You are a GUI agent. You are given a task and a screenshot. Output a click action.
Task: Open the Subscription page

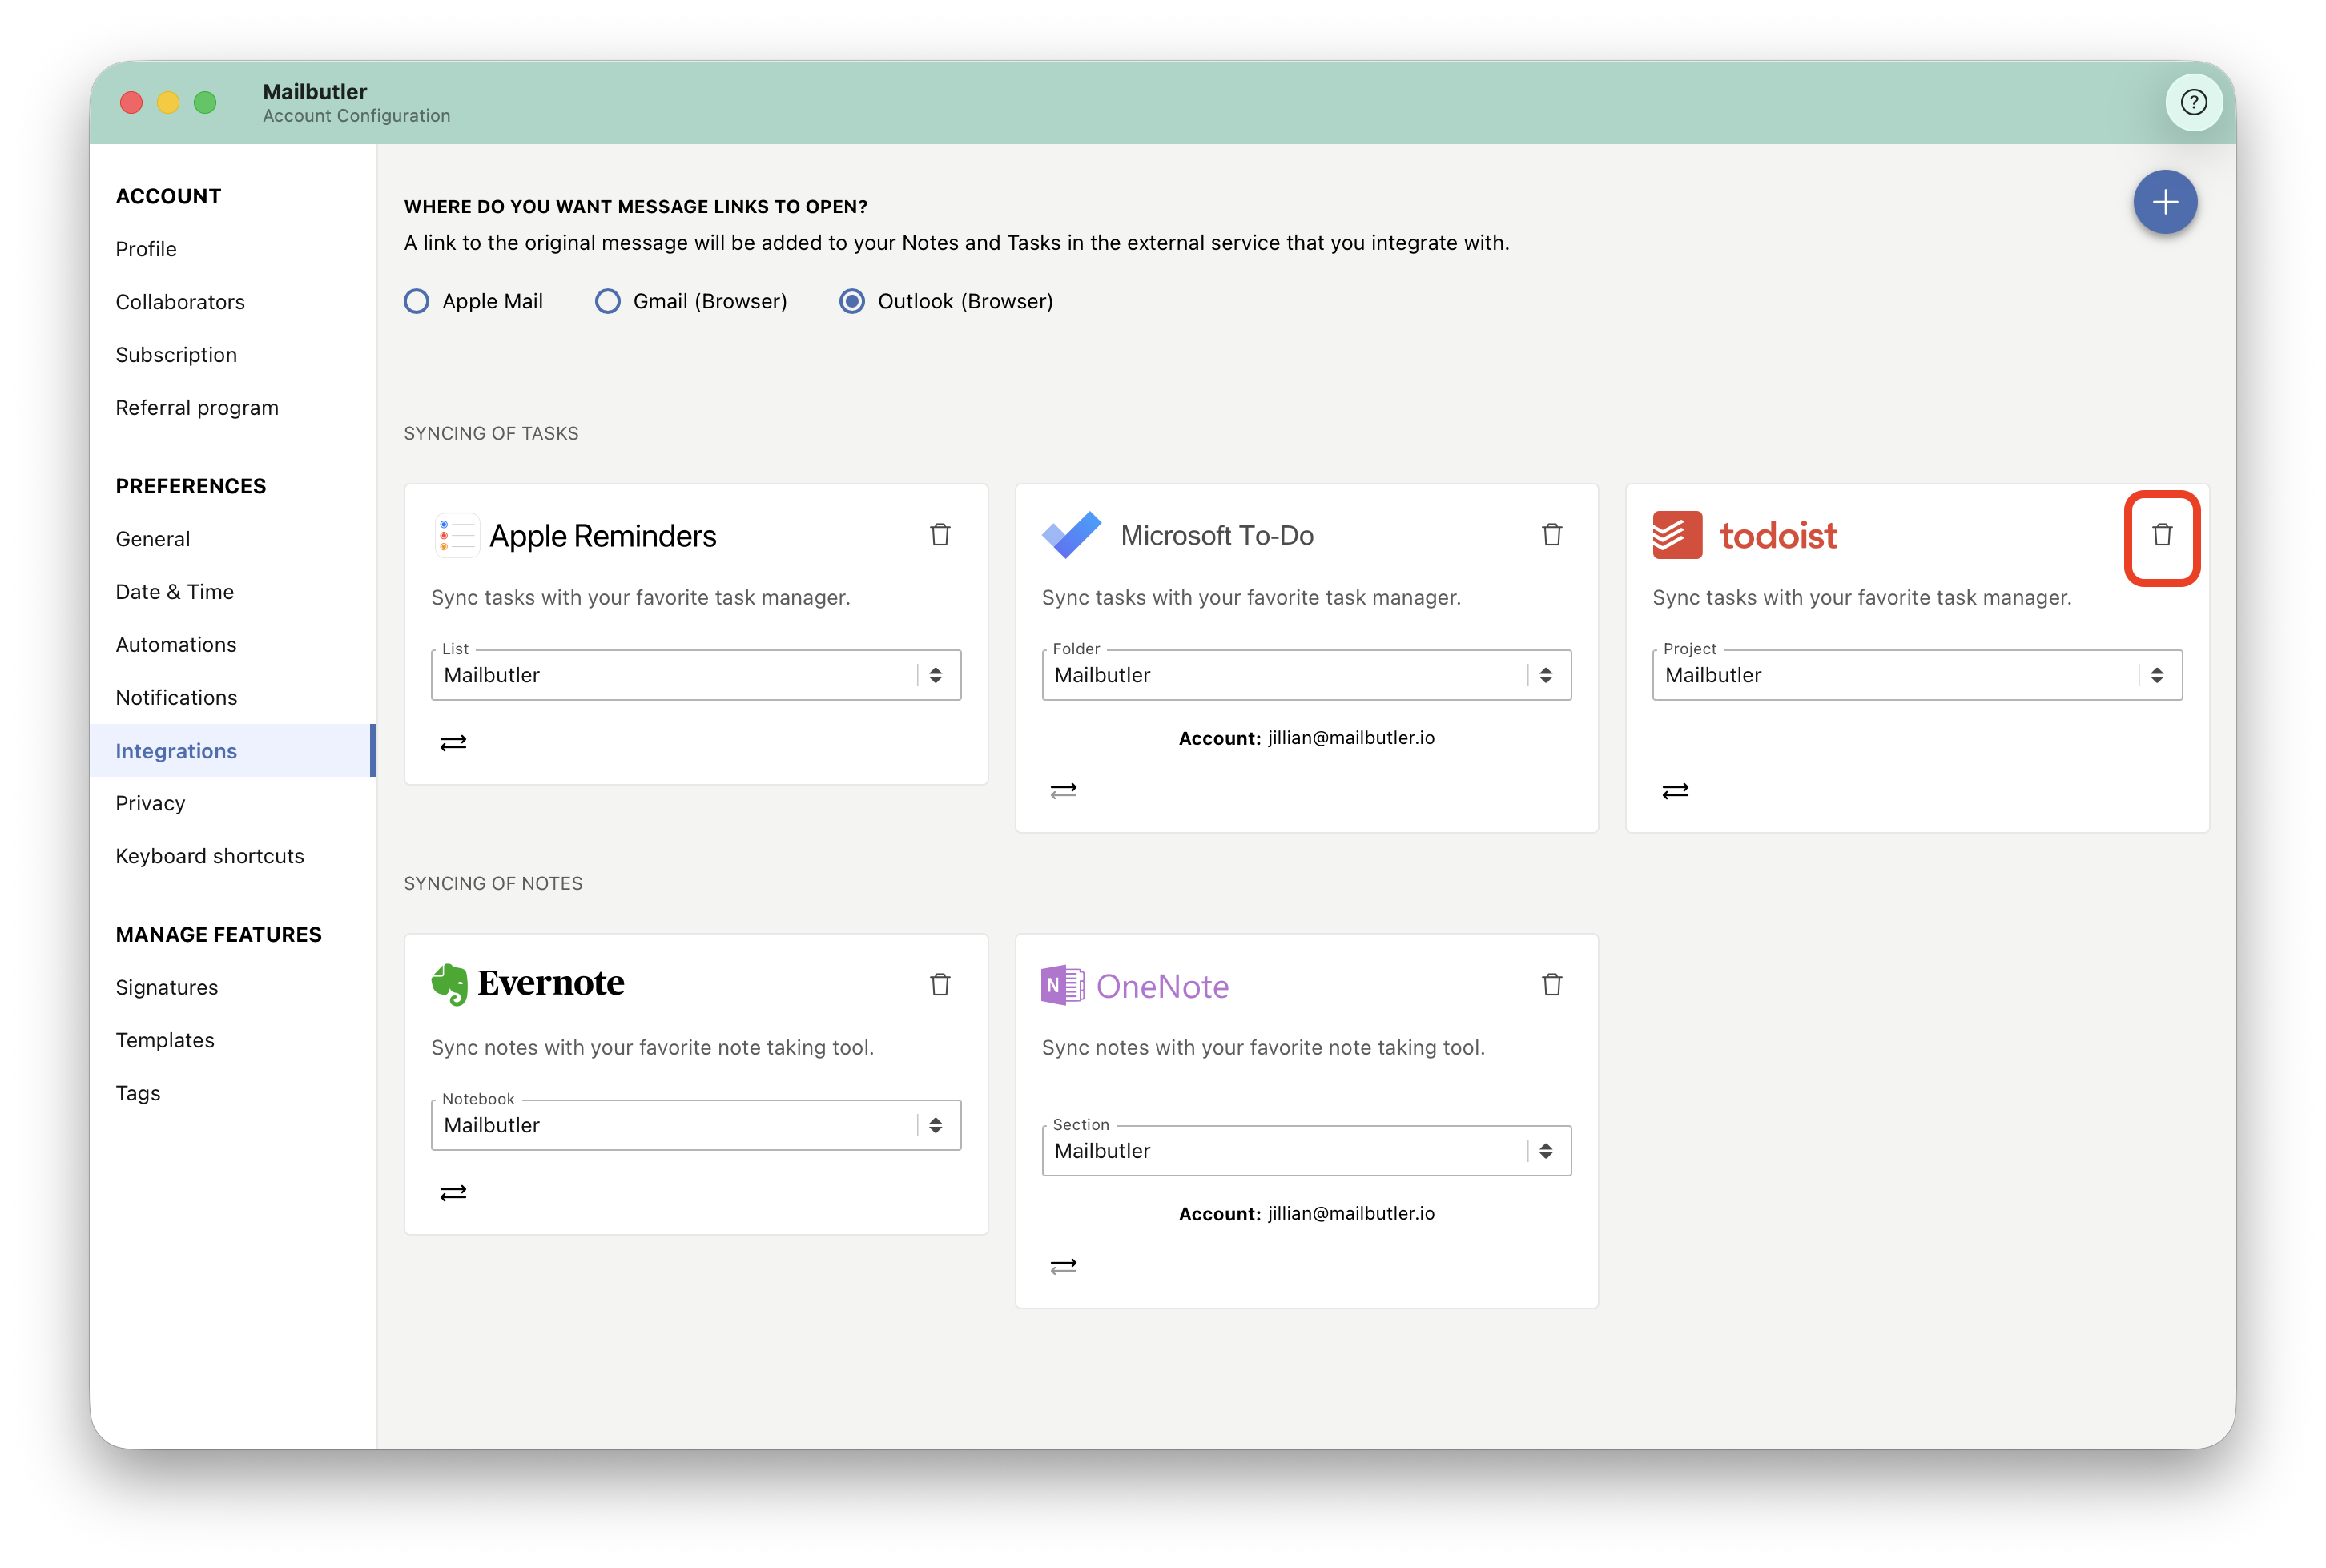pyautogui.click(x=176, y=355)
